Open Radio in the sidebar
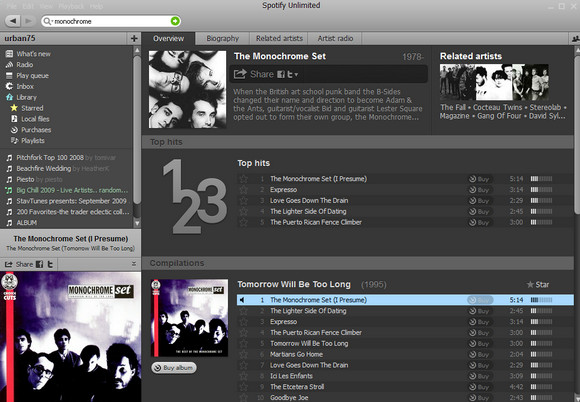The width and height of the screenshot is (580, 402). [x=24, y=65]
